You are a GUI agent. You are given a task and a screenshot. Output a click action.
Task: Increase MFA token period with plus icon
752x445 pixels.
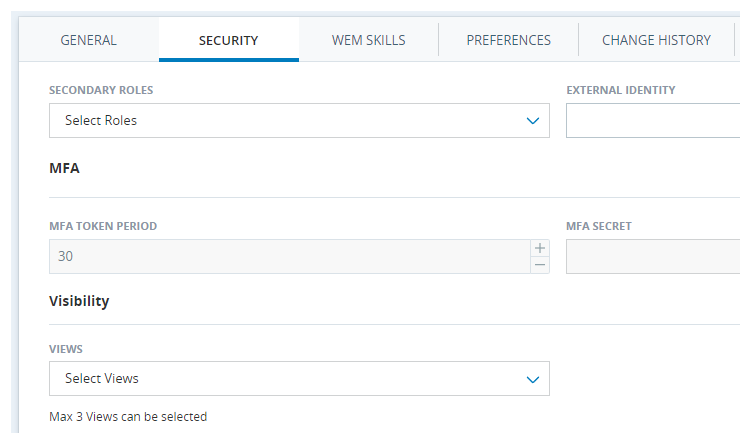tap(540, 248)
